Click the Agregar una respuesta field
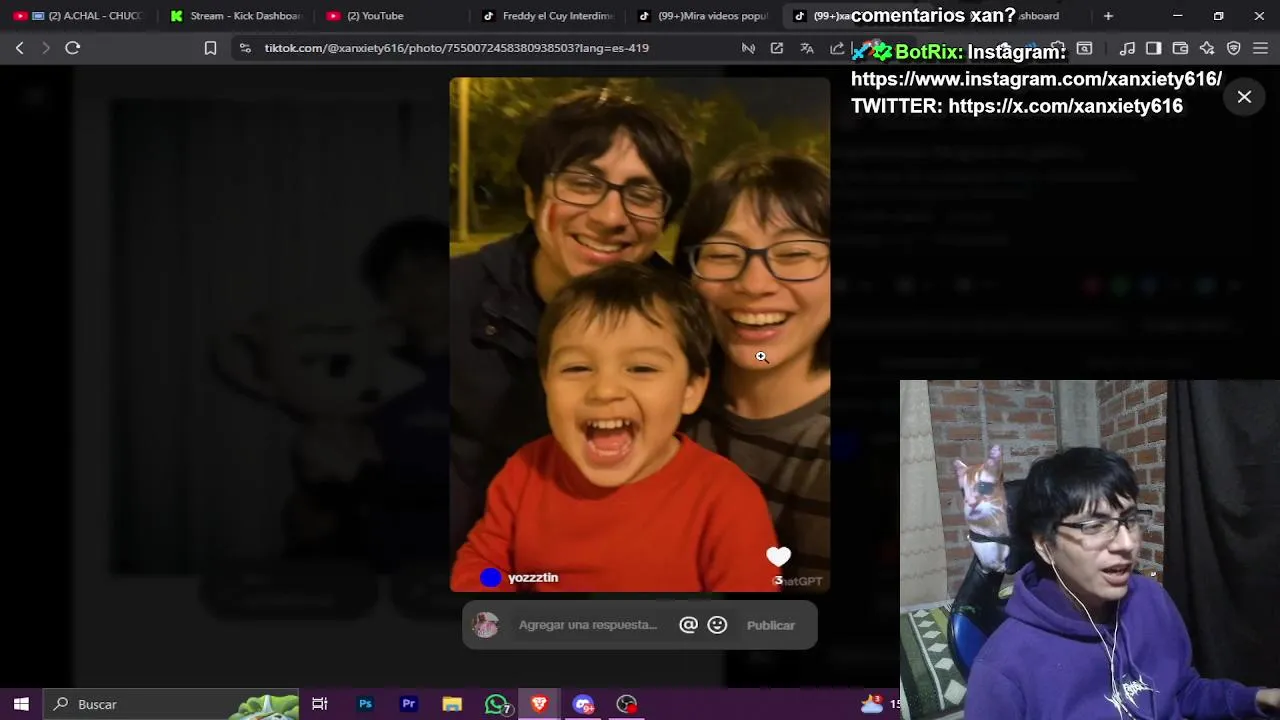This screenshot has height=720, width=1280. click(x=588, y=625)
